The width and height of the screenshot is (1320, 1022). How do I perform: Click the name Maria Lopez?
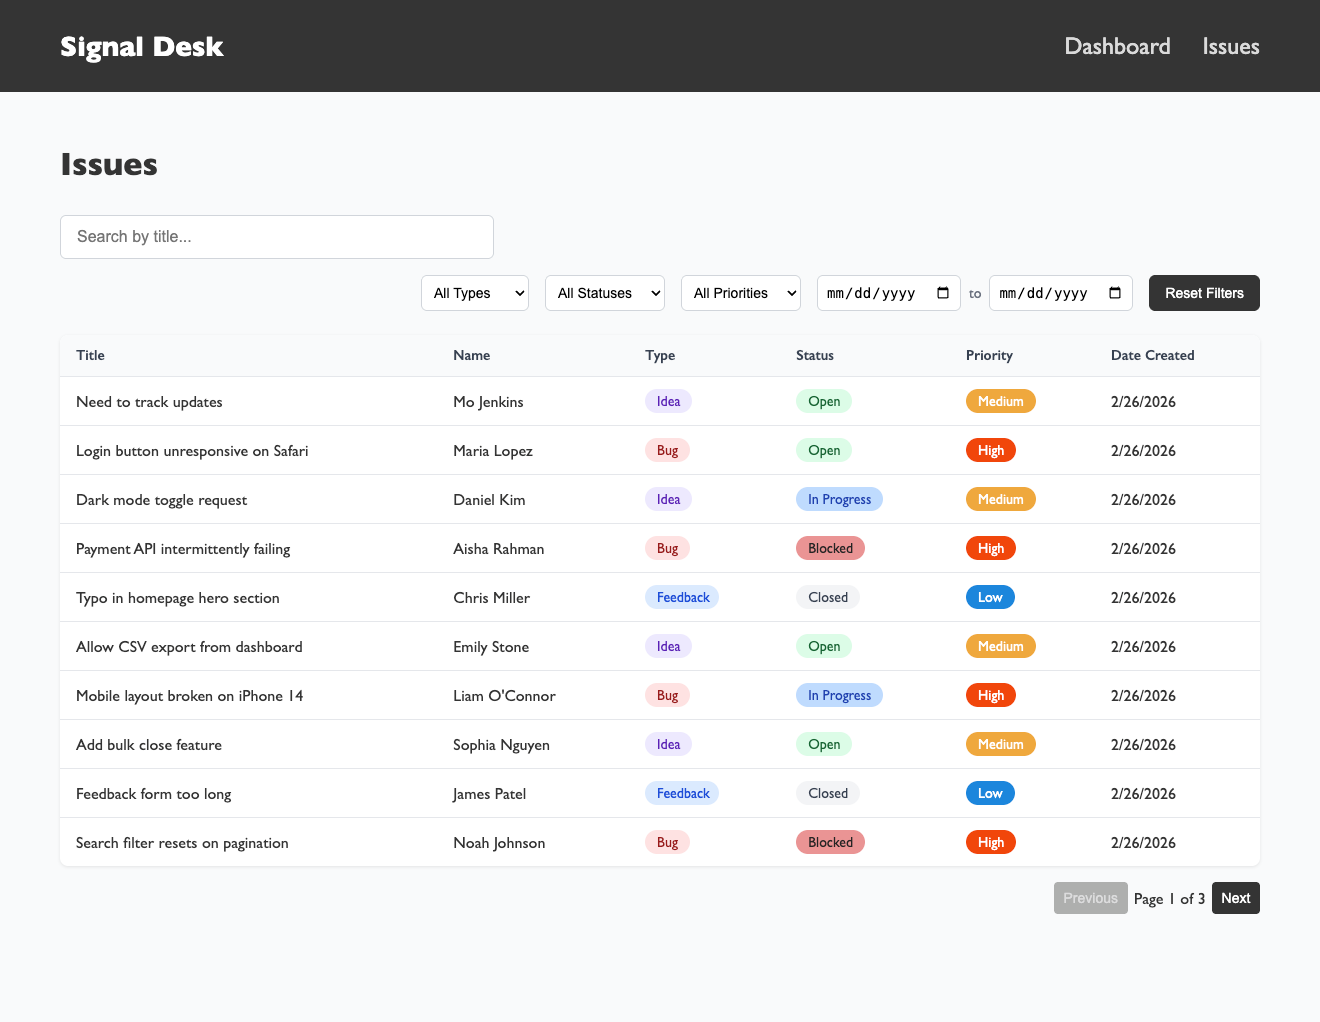point(493,451)
